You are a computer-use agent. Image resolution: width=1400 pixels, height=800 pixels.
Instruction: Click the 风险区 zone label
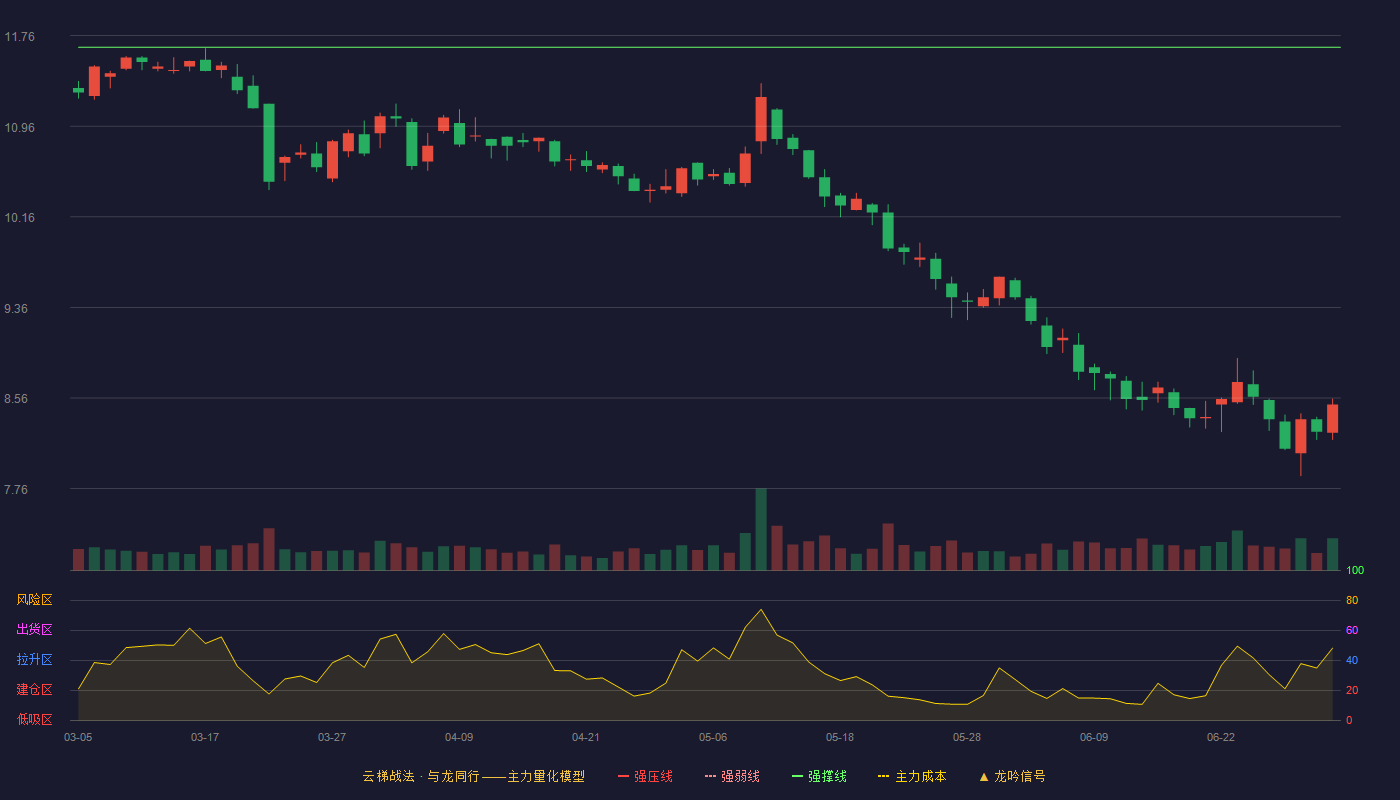click(x=34, y=600)
